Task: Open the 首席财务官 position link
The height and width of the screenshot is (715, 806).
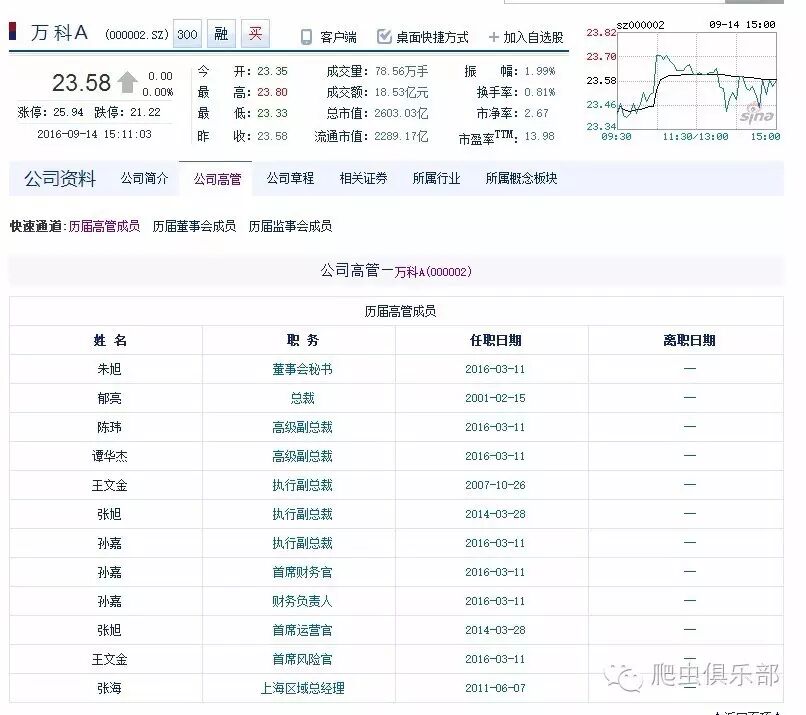Action: [x=302, y=572]
